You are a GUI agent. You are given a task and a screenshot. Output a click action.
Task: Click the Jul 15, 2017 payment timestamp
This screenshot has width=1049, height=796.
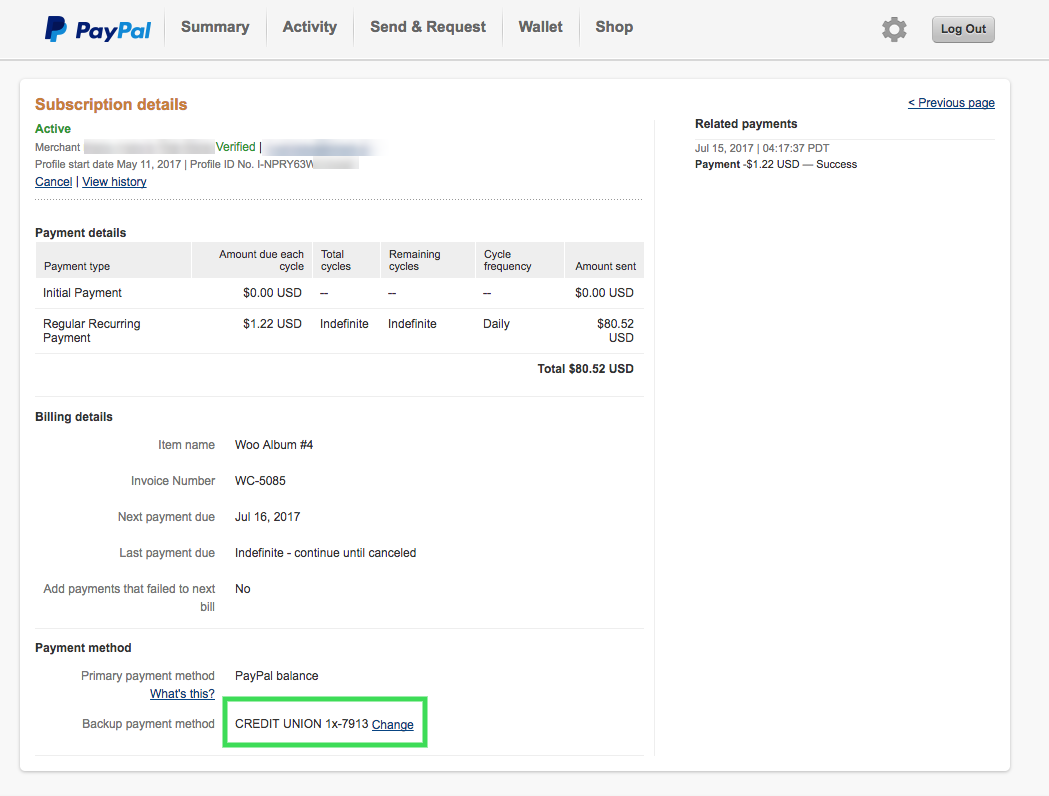[x=762, y=148]
